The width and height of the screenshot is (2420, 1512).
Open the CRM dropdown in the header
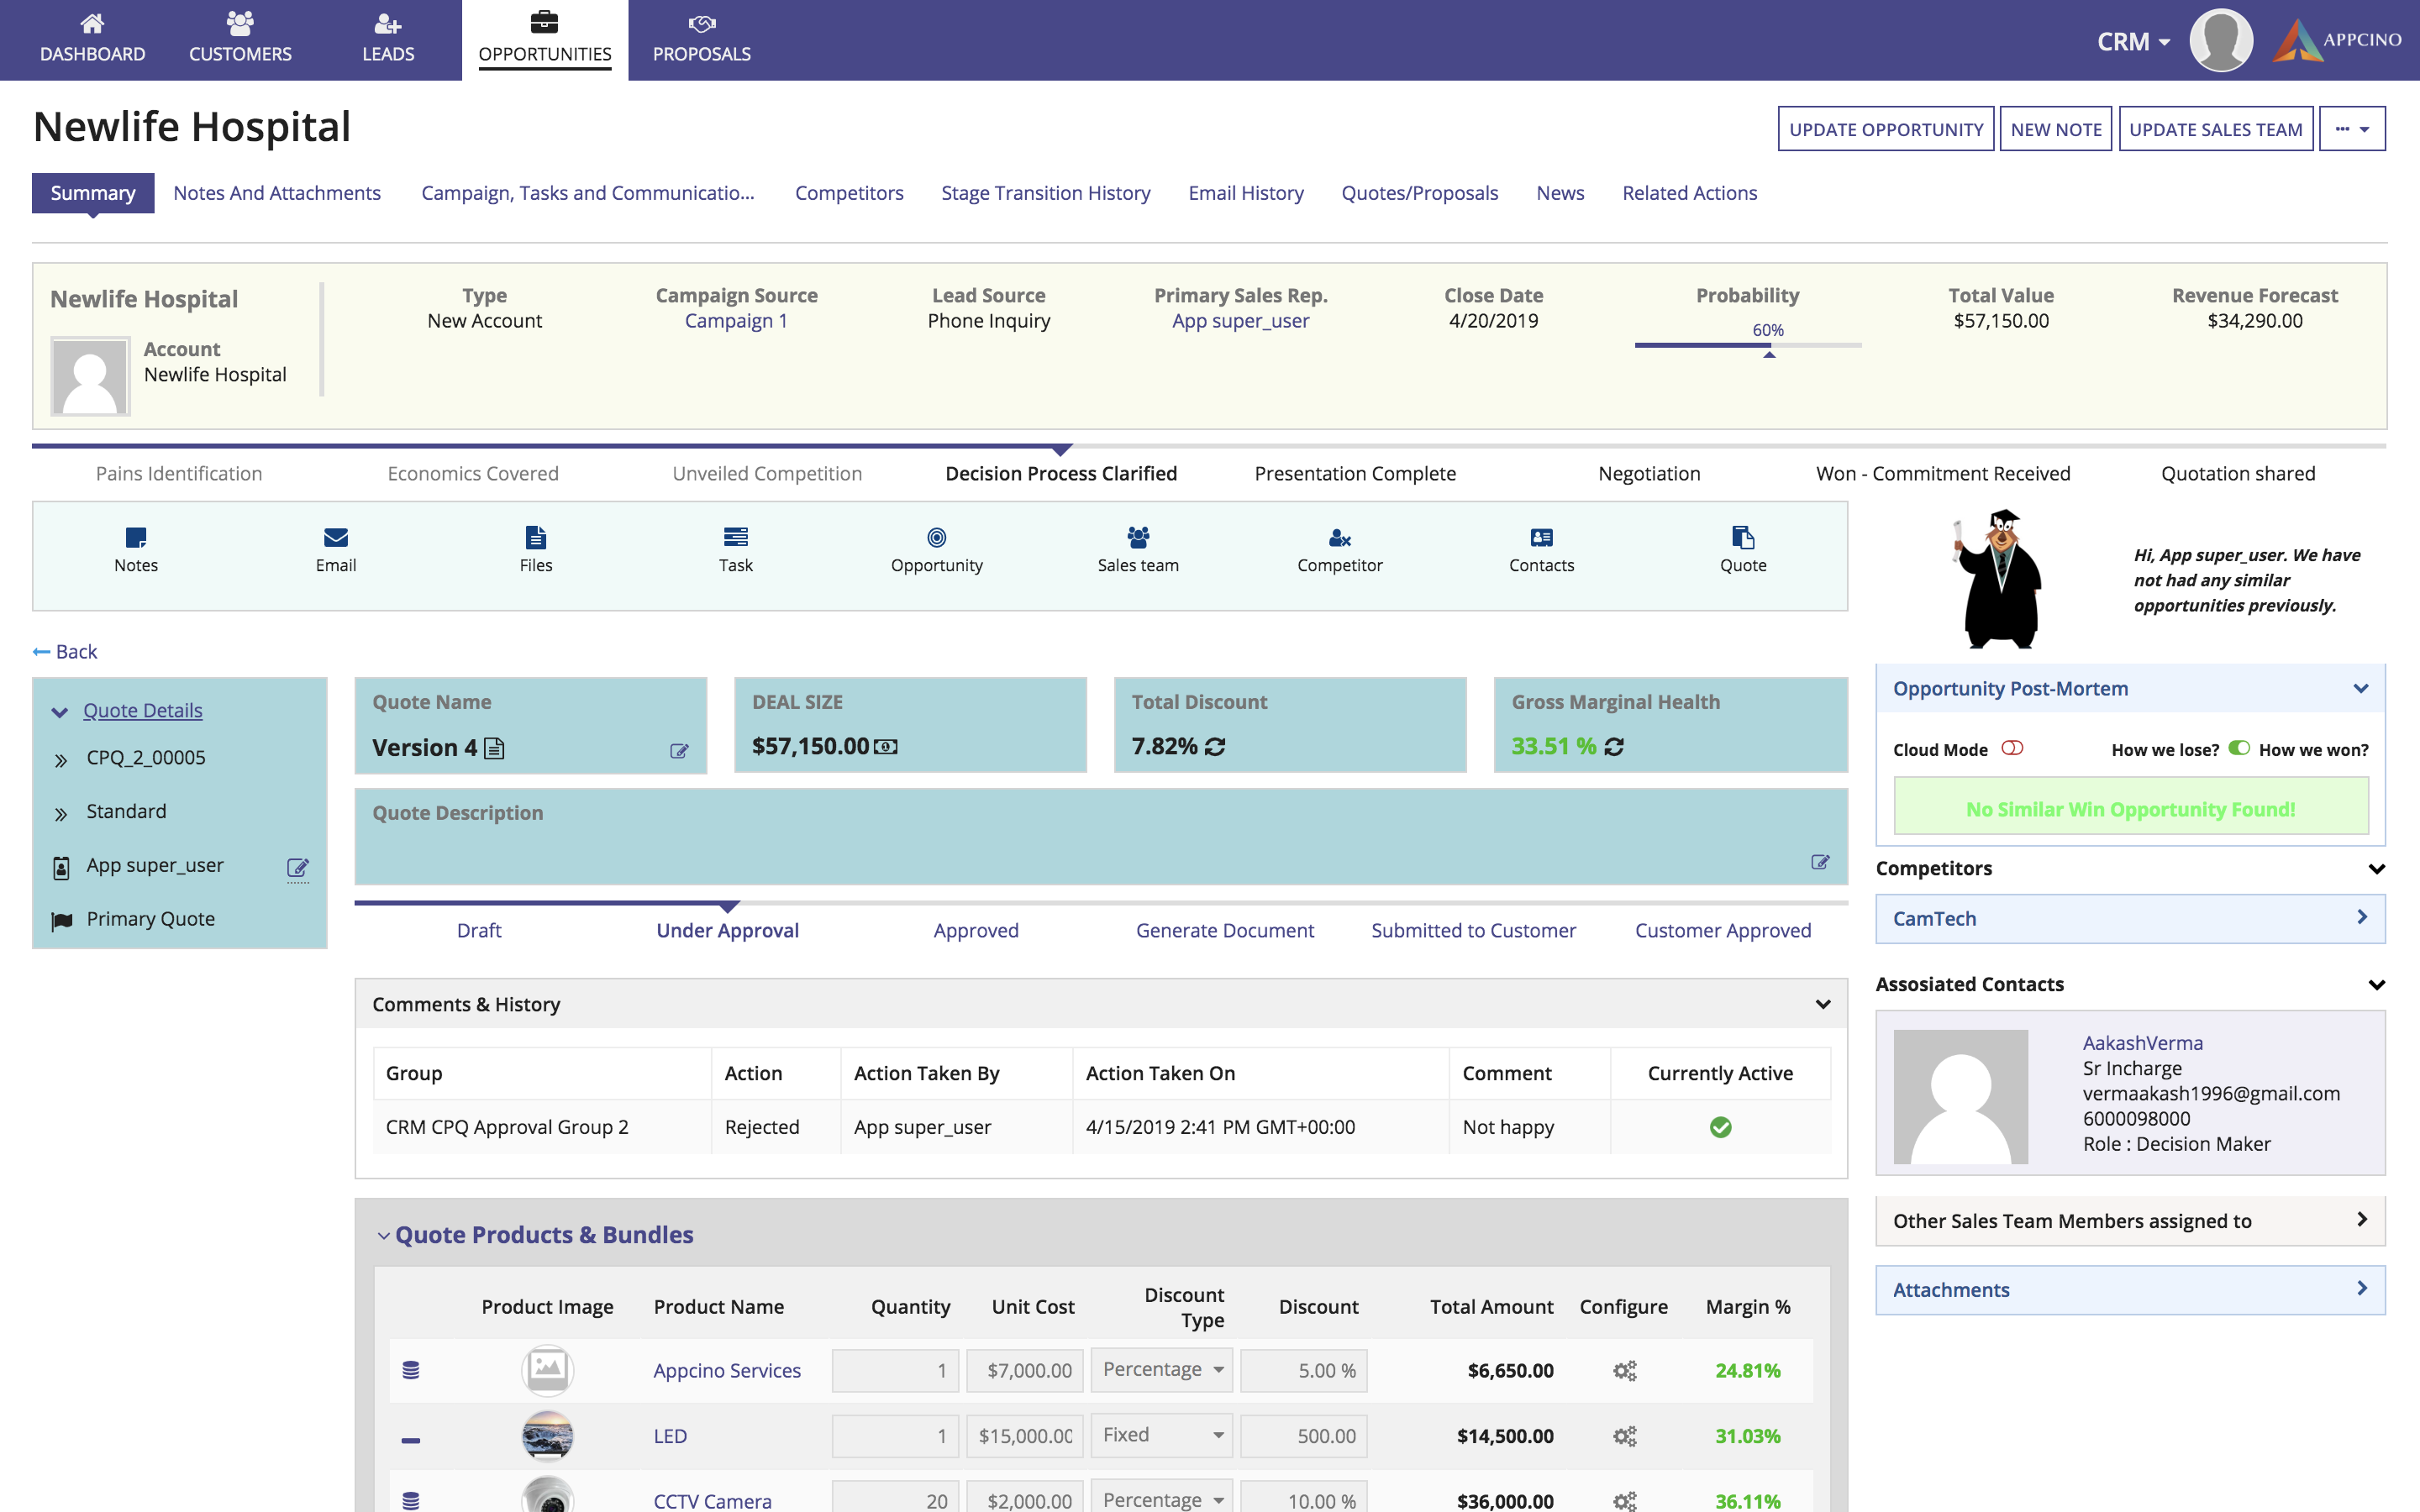point(2133,42)
